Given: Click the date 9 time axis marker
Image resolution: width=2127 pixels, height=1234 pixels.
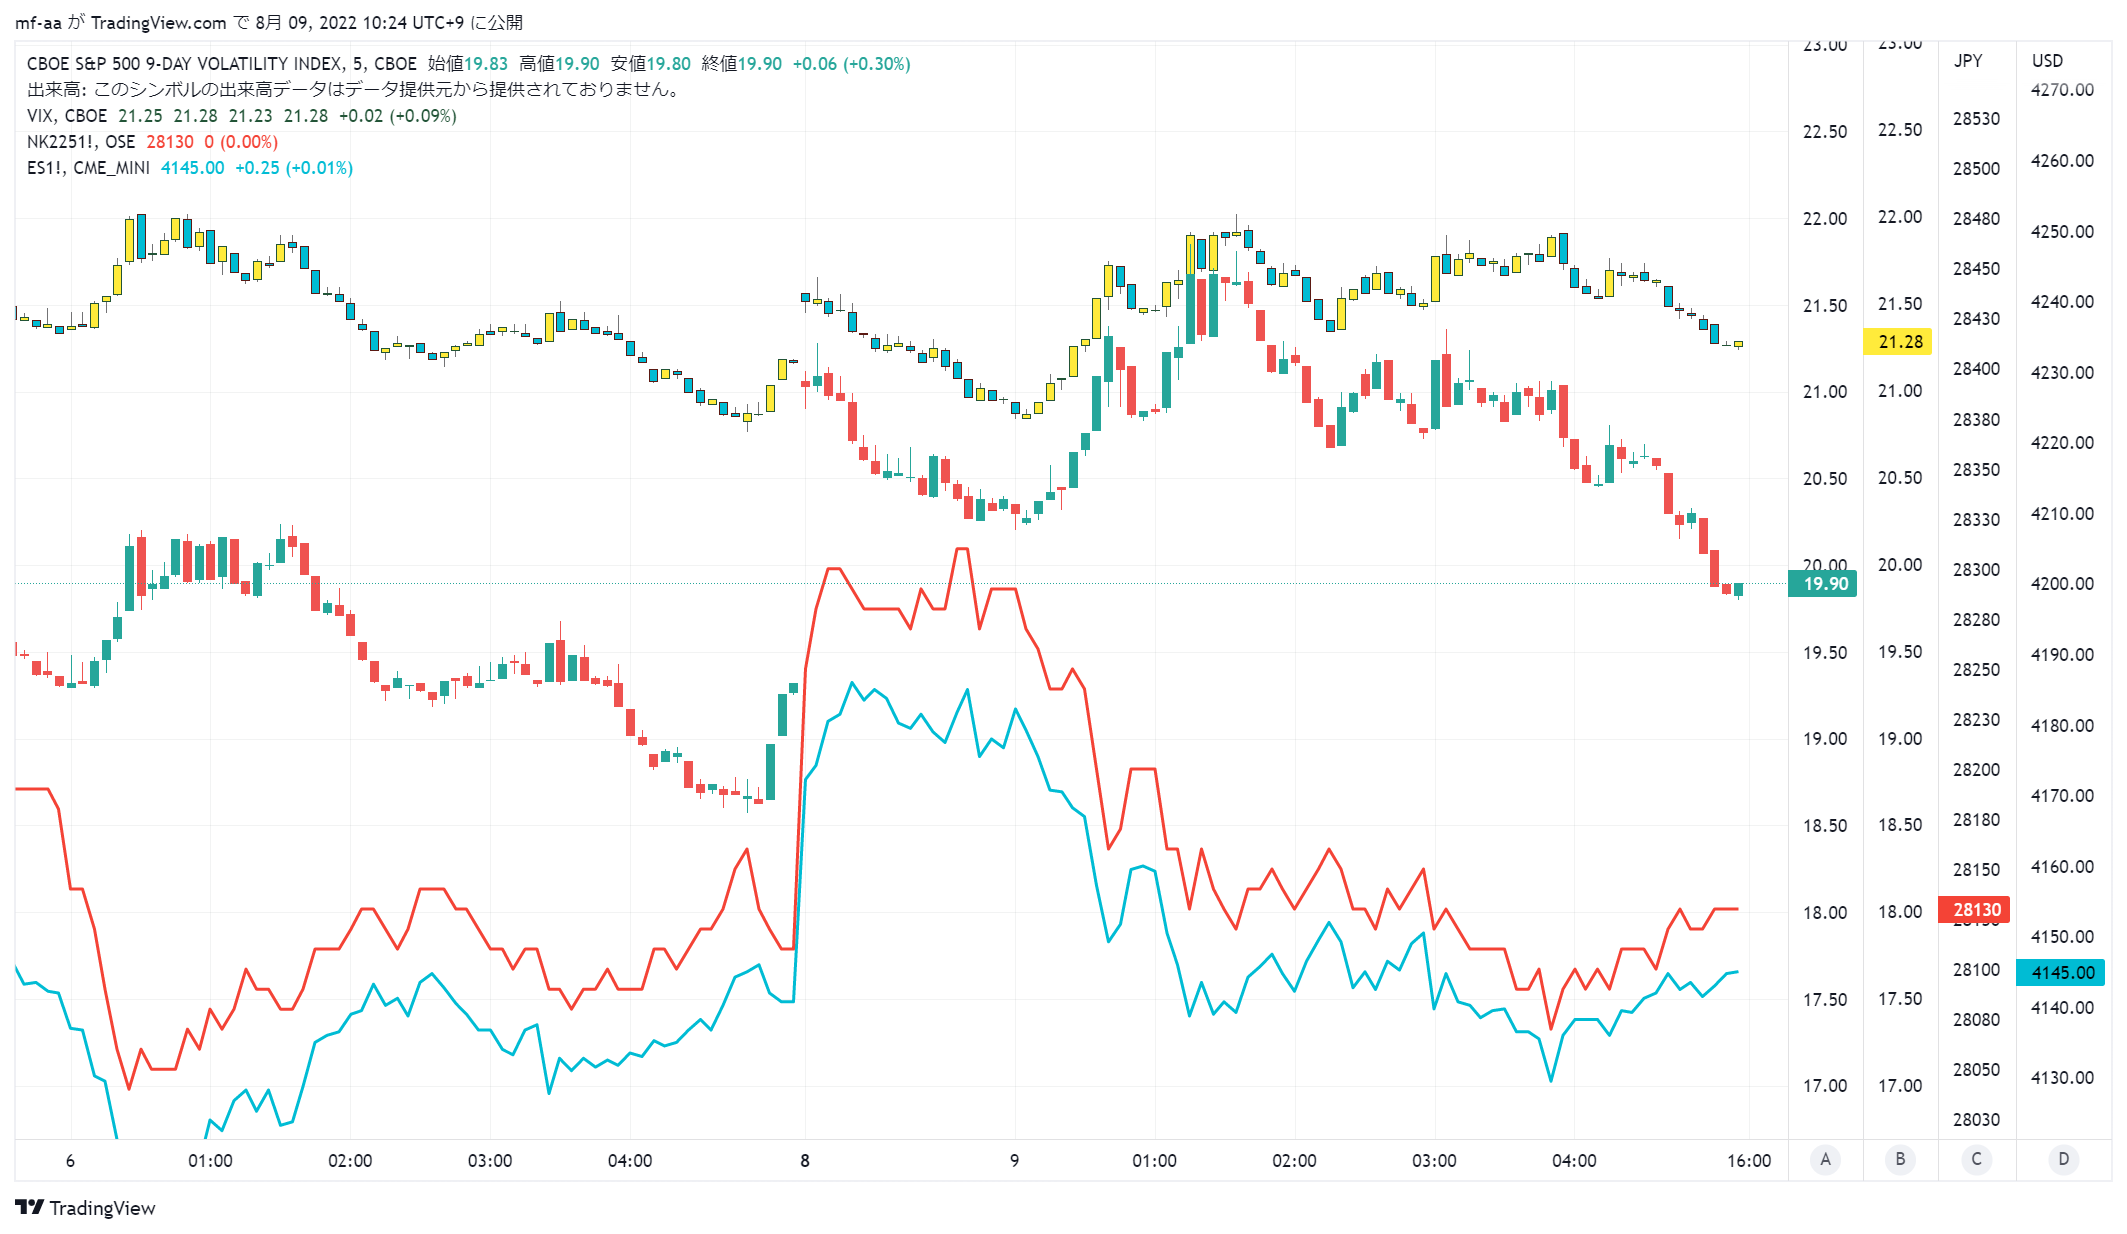Looking at the screenshot, I should pos(1015,1160).
